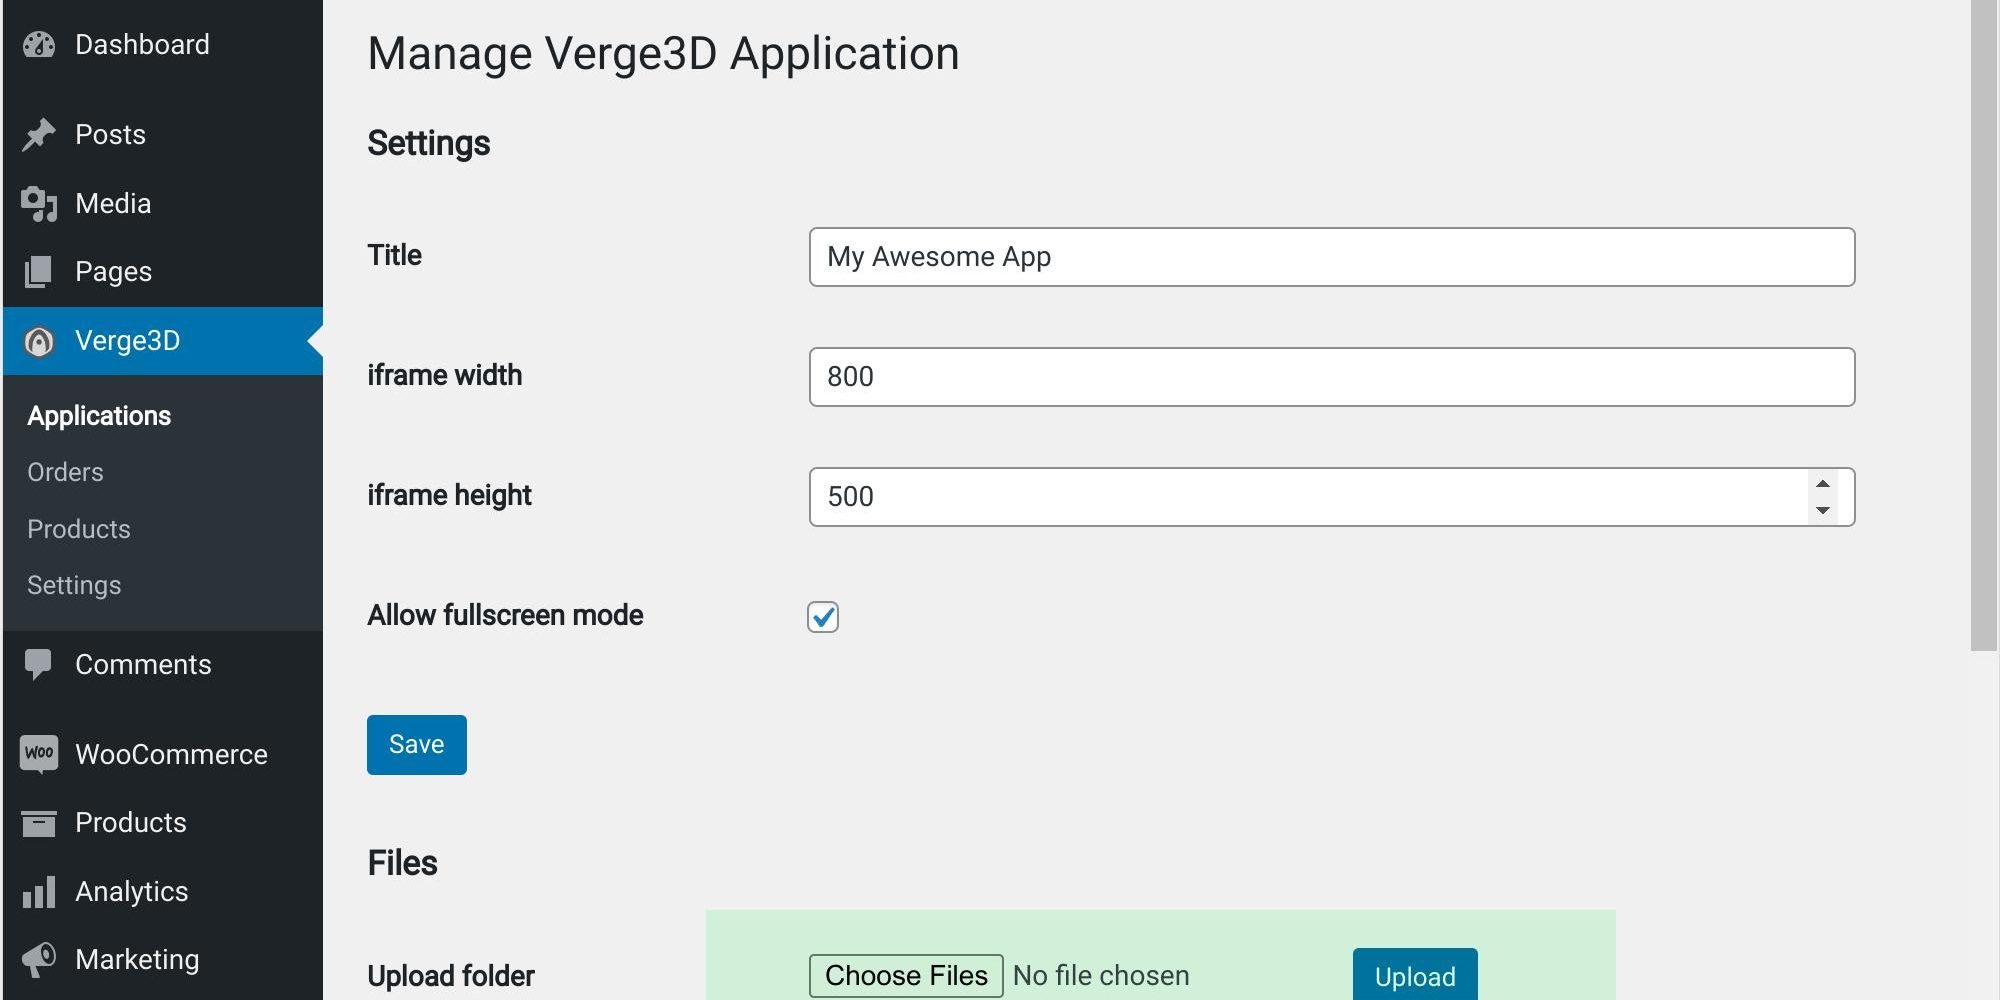Uncheck the Allow fullscreen mode checkbox
The height and width of the screenshot is (1000, 2000).
(x=822, y=618)
